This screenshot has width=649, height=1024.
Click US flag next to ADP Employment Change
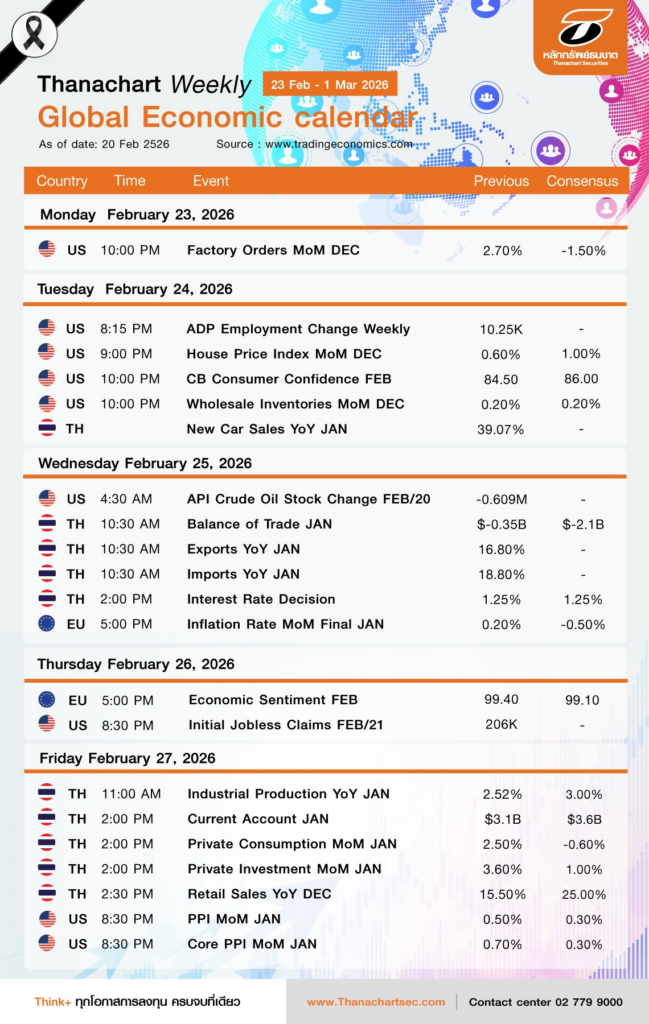47,328
